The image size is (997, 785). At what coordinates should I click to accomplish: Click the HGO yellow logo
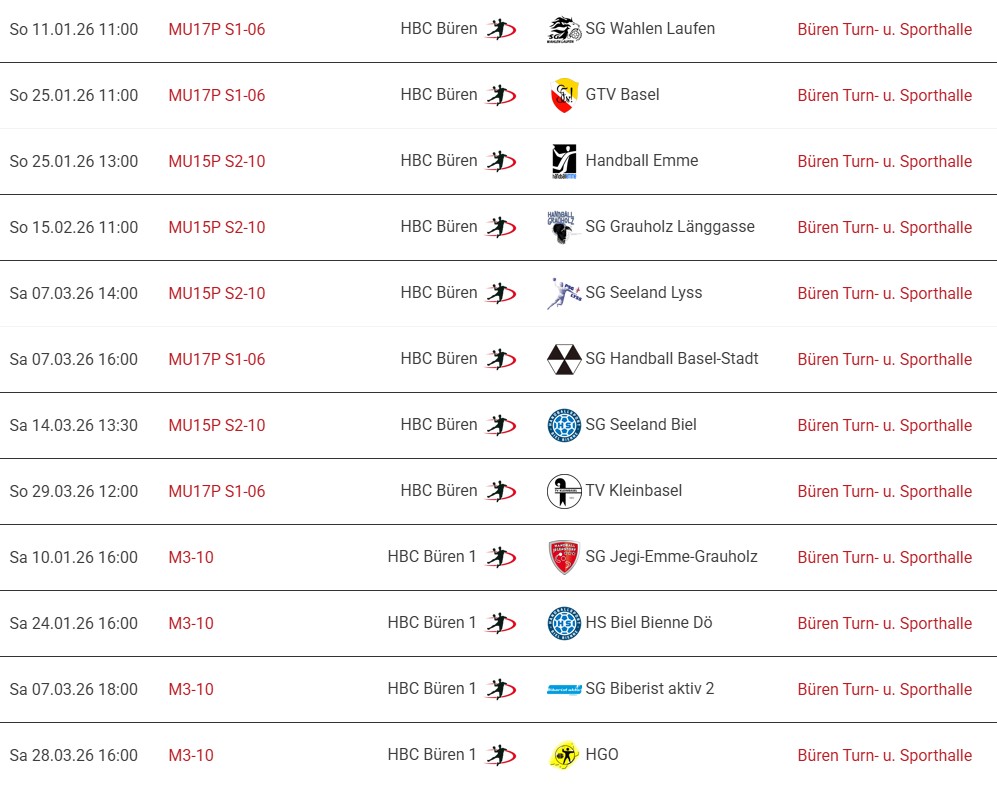564,756
